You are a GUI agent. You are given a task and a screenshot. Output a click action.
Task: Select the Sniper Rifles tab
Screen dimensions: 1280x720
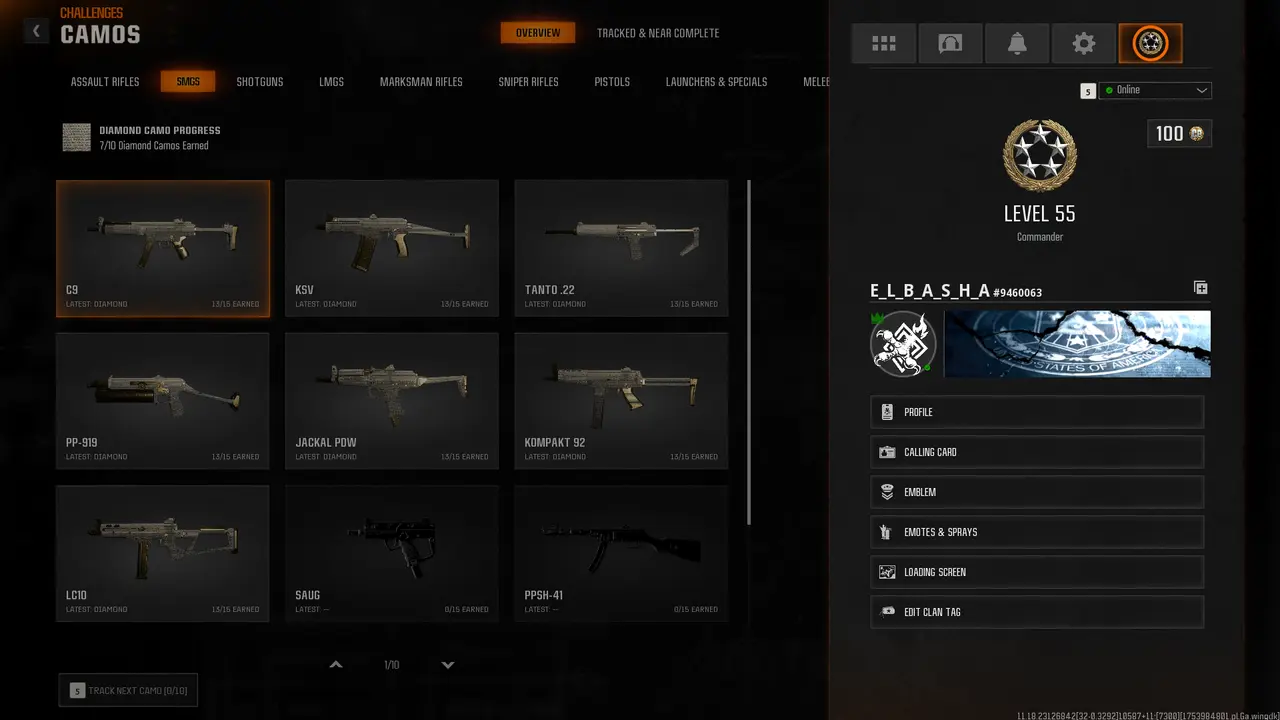[x=529, y=82]
